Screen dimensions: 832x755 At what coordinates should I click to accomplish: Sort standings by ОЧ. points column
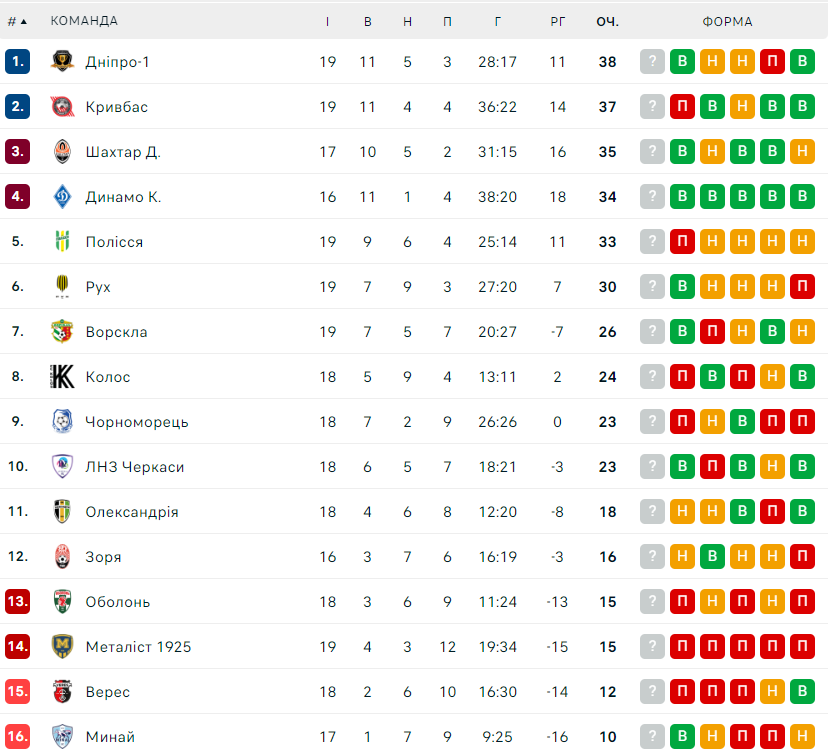[607, 21]
